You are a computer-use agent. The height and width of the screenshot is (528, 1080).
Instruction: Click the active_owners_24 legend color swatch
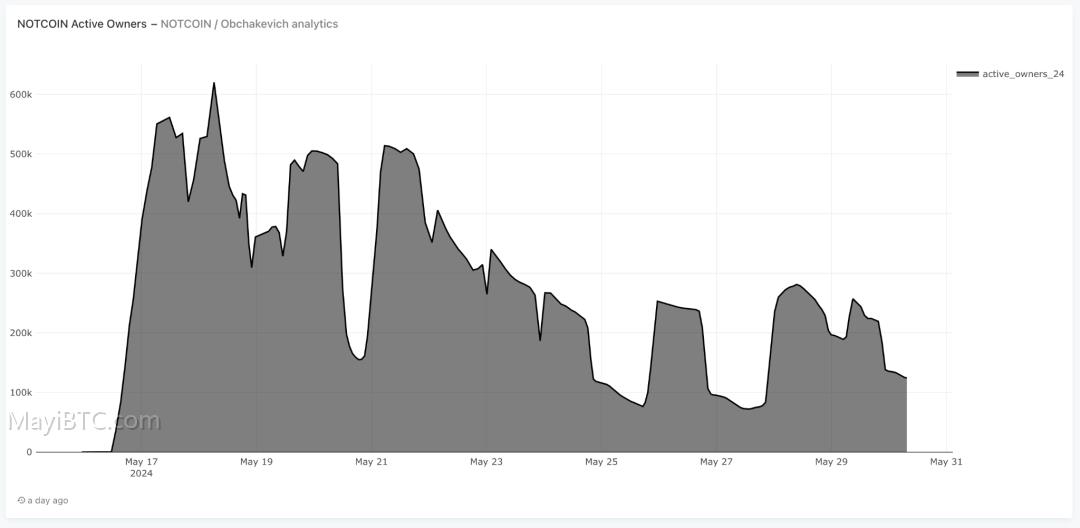coord(967,74)
